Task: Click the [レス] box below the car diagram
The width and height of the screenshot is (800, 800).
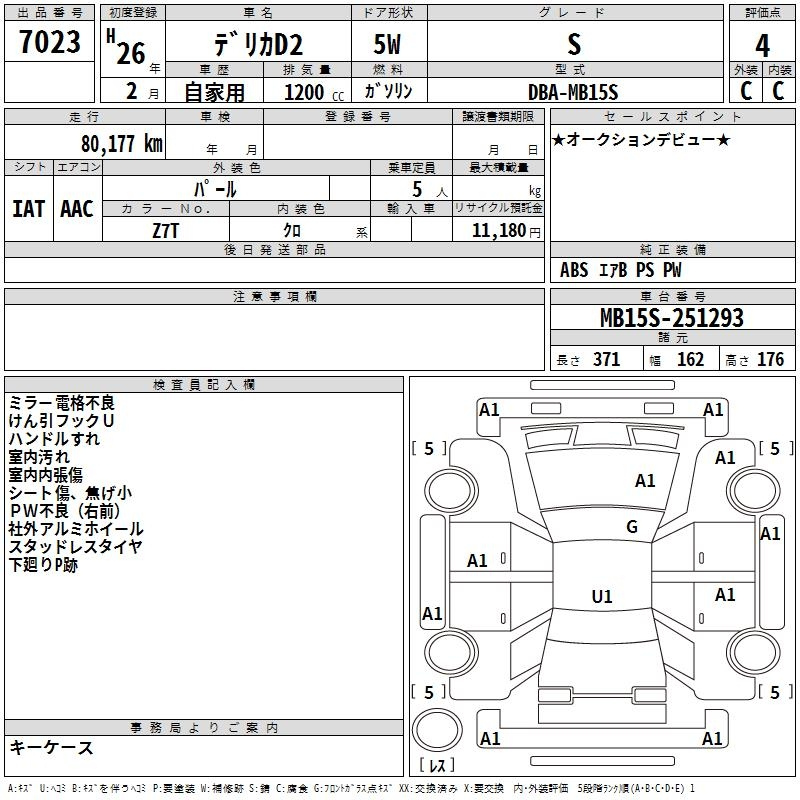Action: tap(437, 766)
